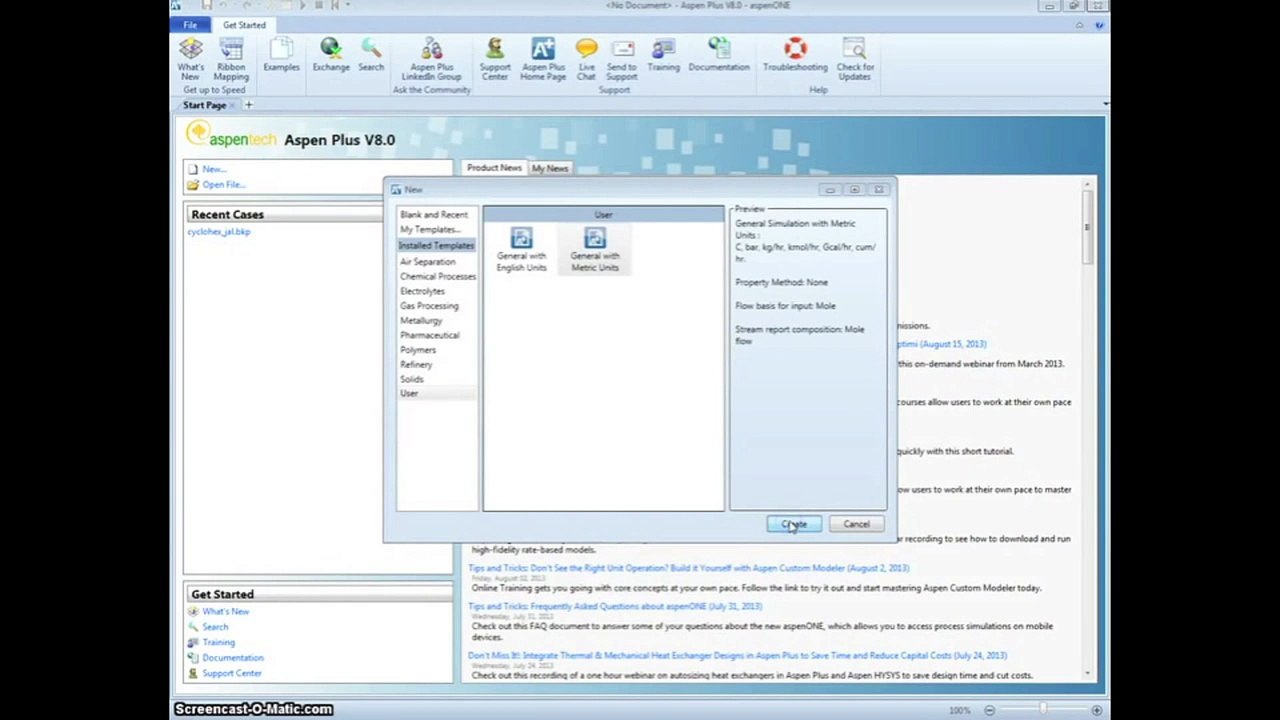
Task: Open the Examples ribbon icon
Action: [x=281, y=55]
